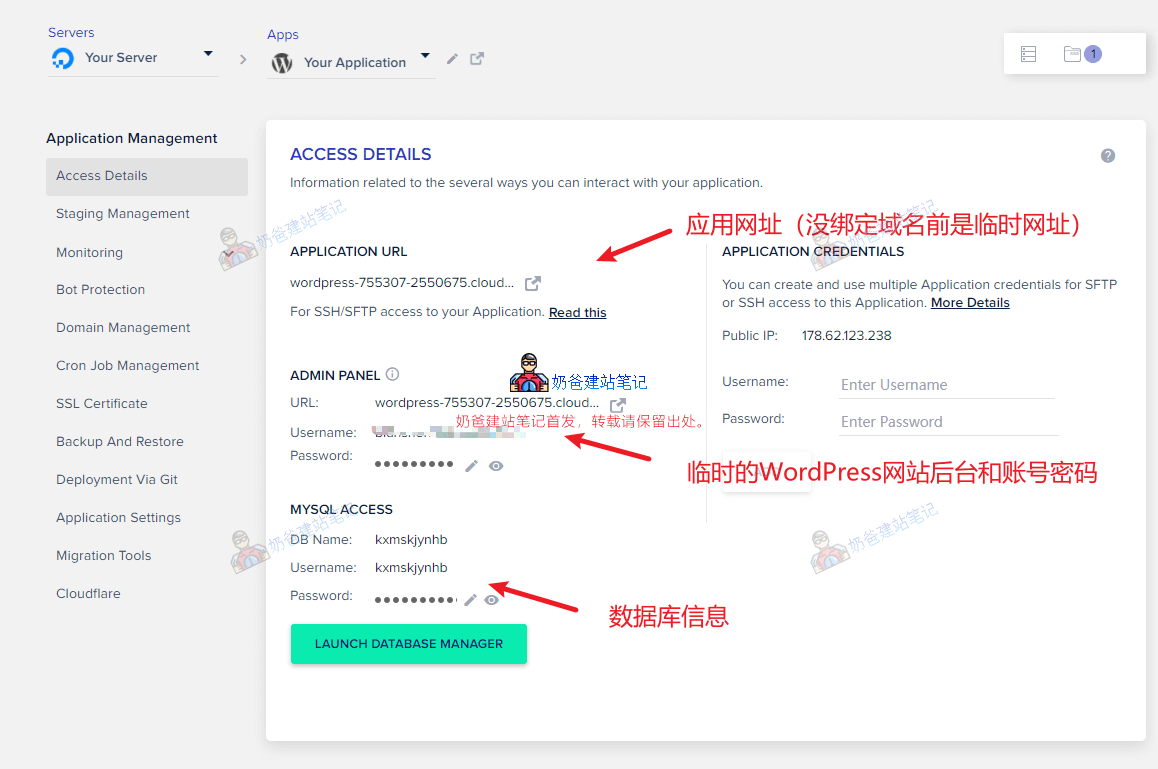Select SSL Certificate from sidebar
The image size is (1158, 769).
coord(102,404)
